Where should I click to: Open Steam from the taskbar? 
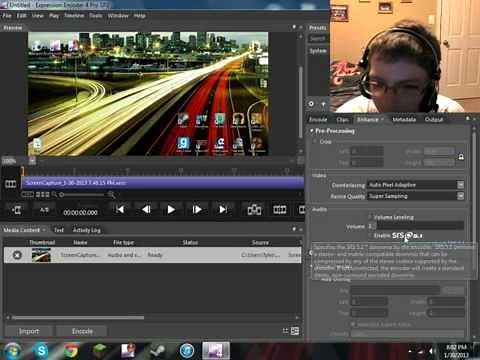pyautogui.click(x=158, y=351)
